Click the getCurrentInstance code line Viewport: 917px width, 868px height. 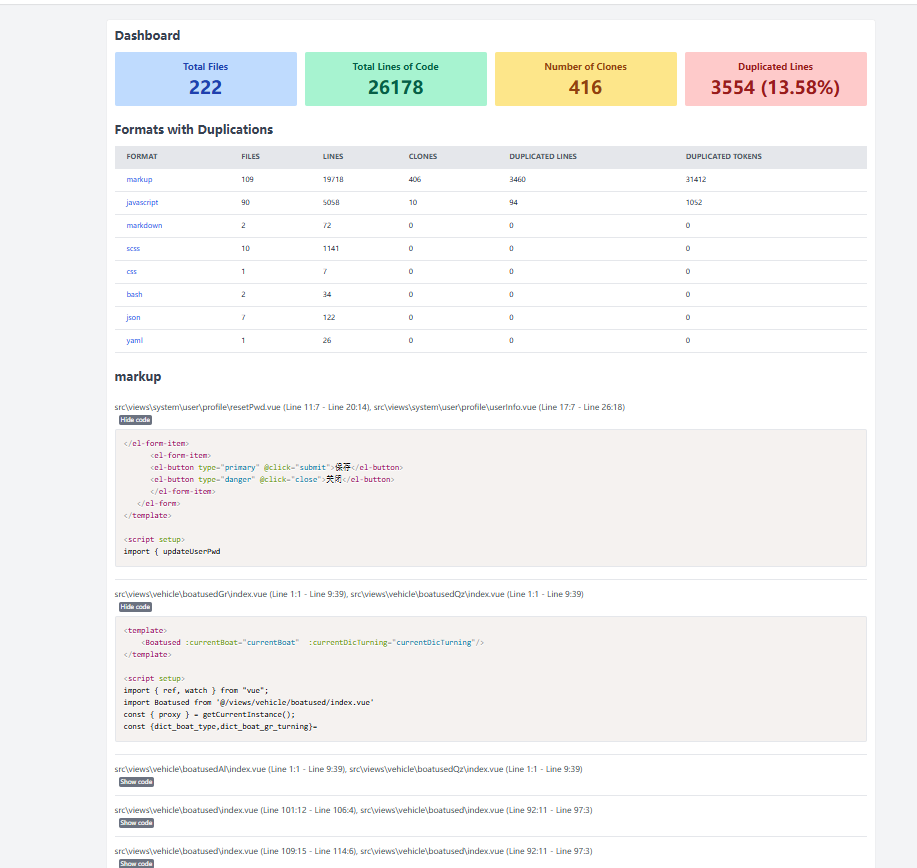209,715
